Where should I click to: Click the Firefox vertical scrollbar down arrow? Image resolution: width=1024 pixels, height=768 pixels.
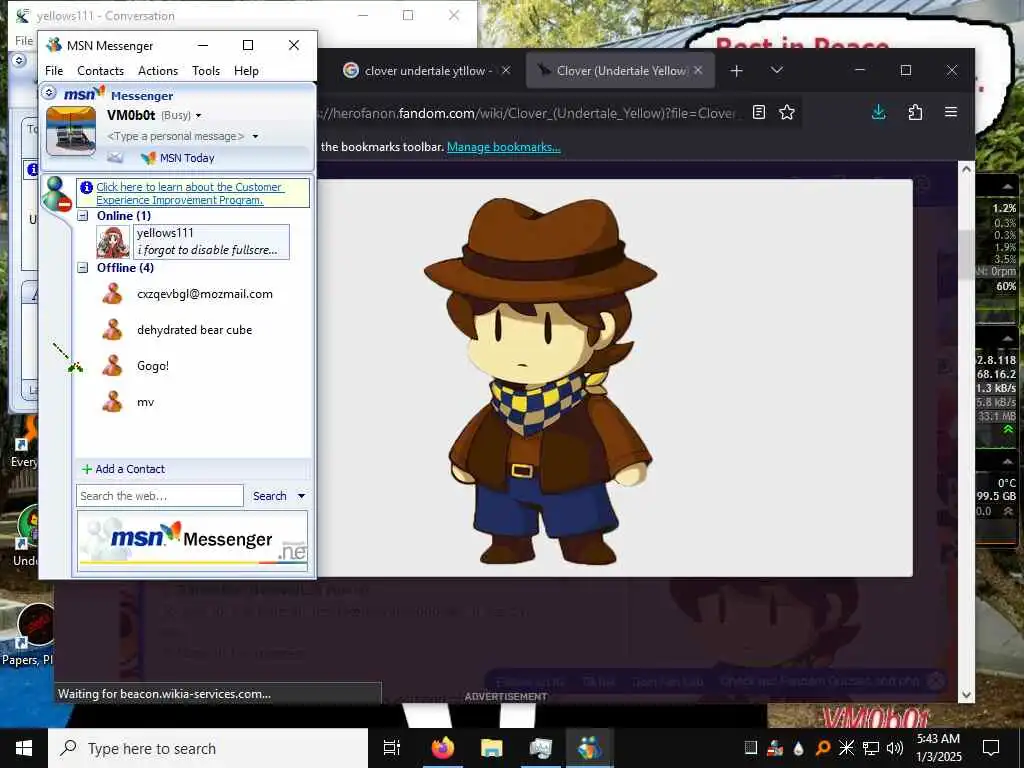click(967, 696)
